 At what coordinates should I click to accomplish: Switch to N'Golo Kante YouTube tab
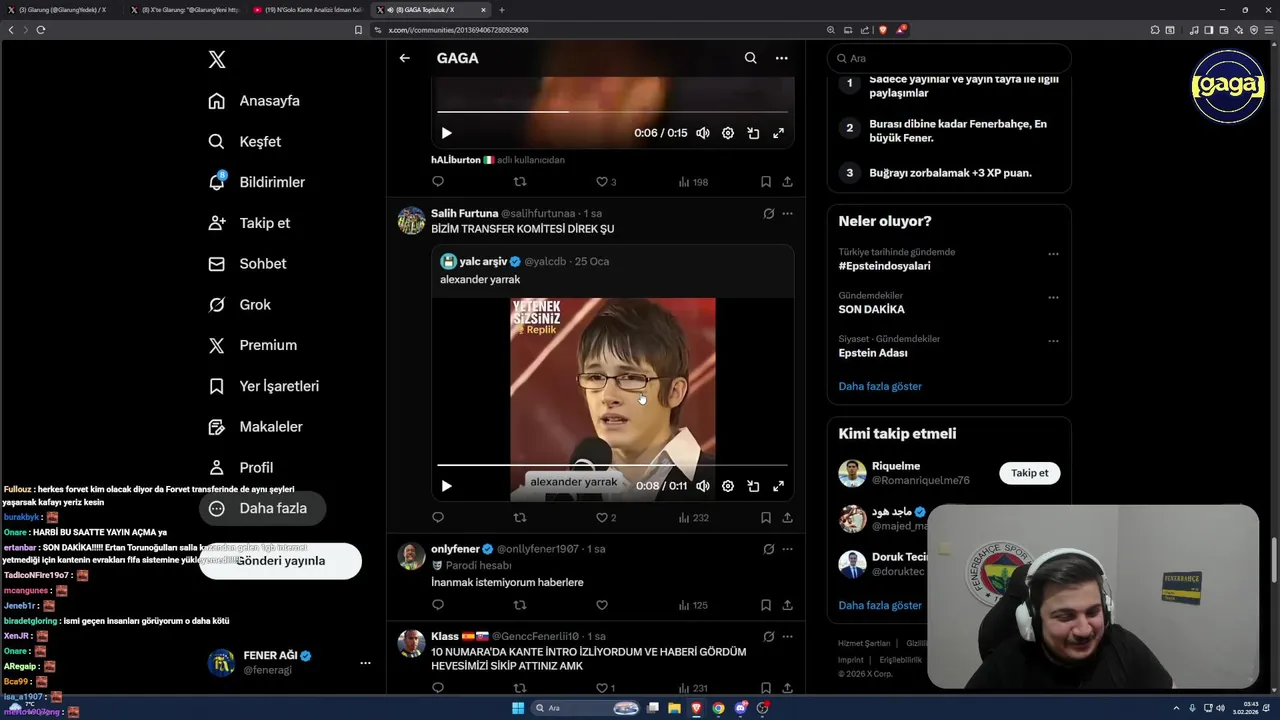click(308, 9)
